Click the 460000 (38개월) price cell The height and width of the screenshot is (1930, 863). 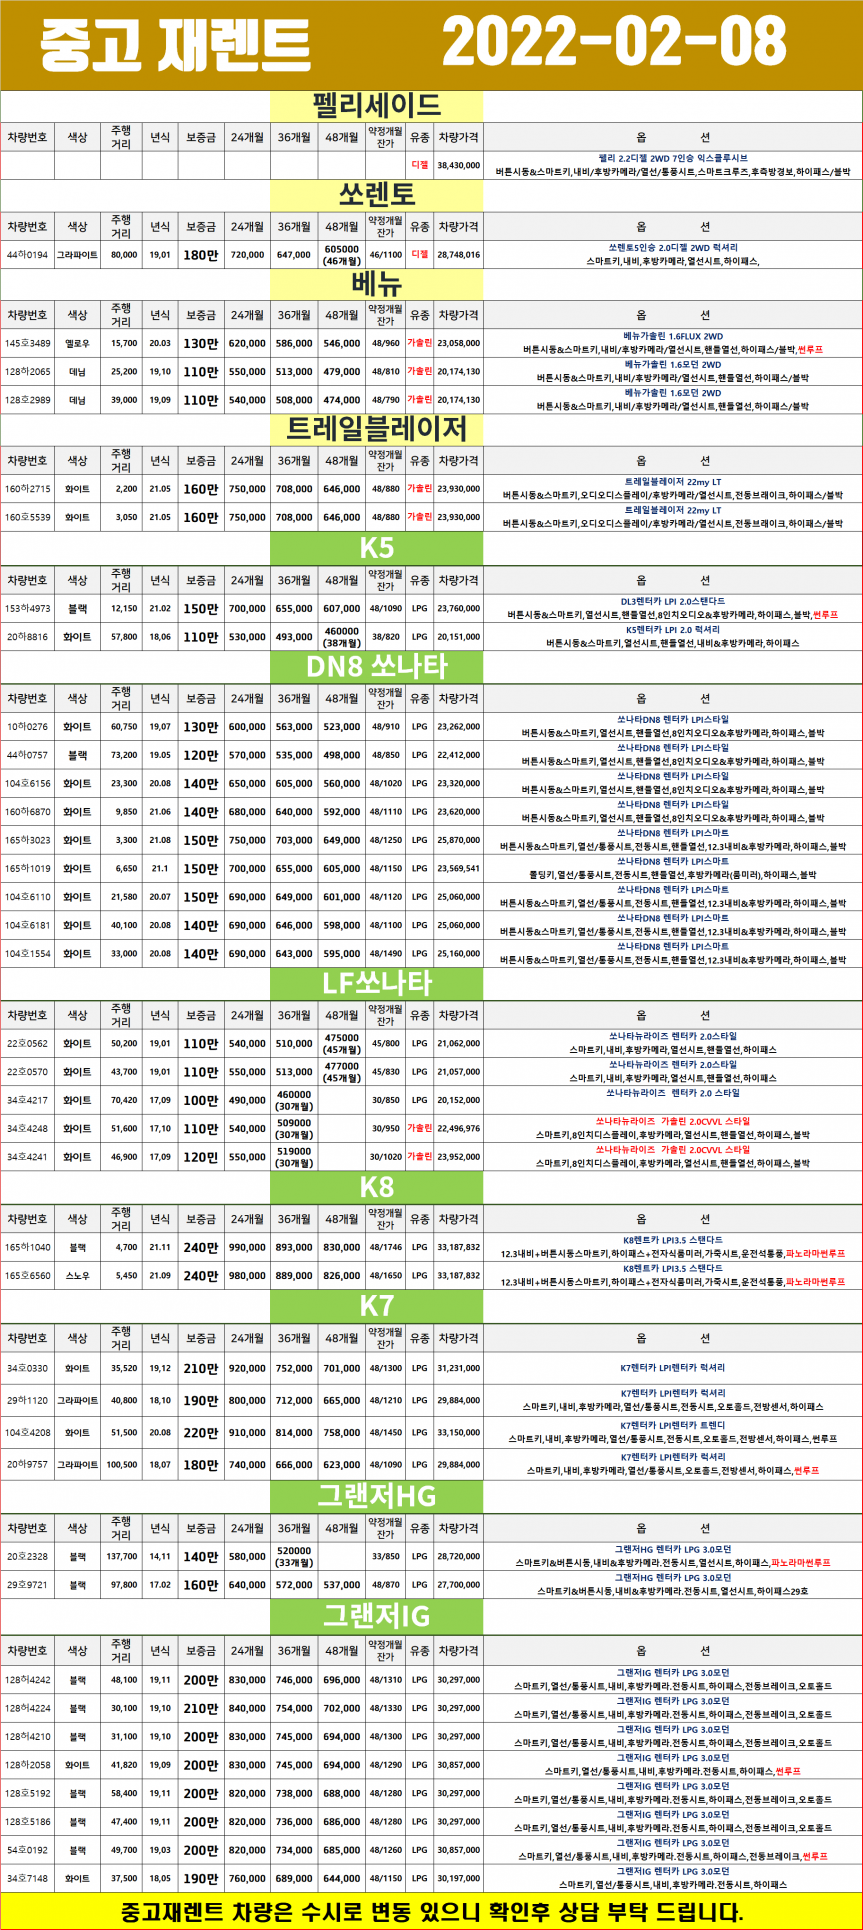[341, 636]
